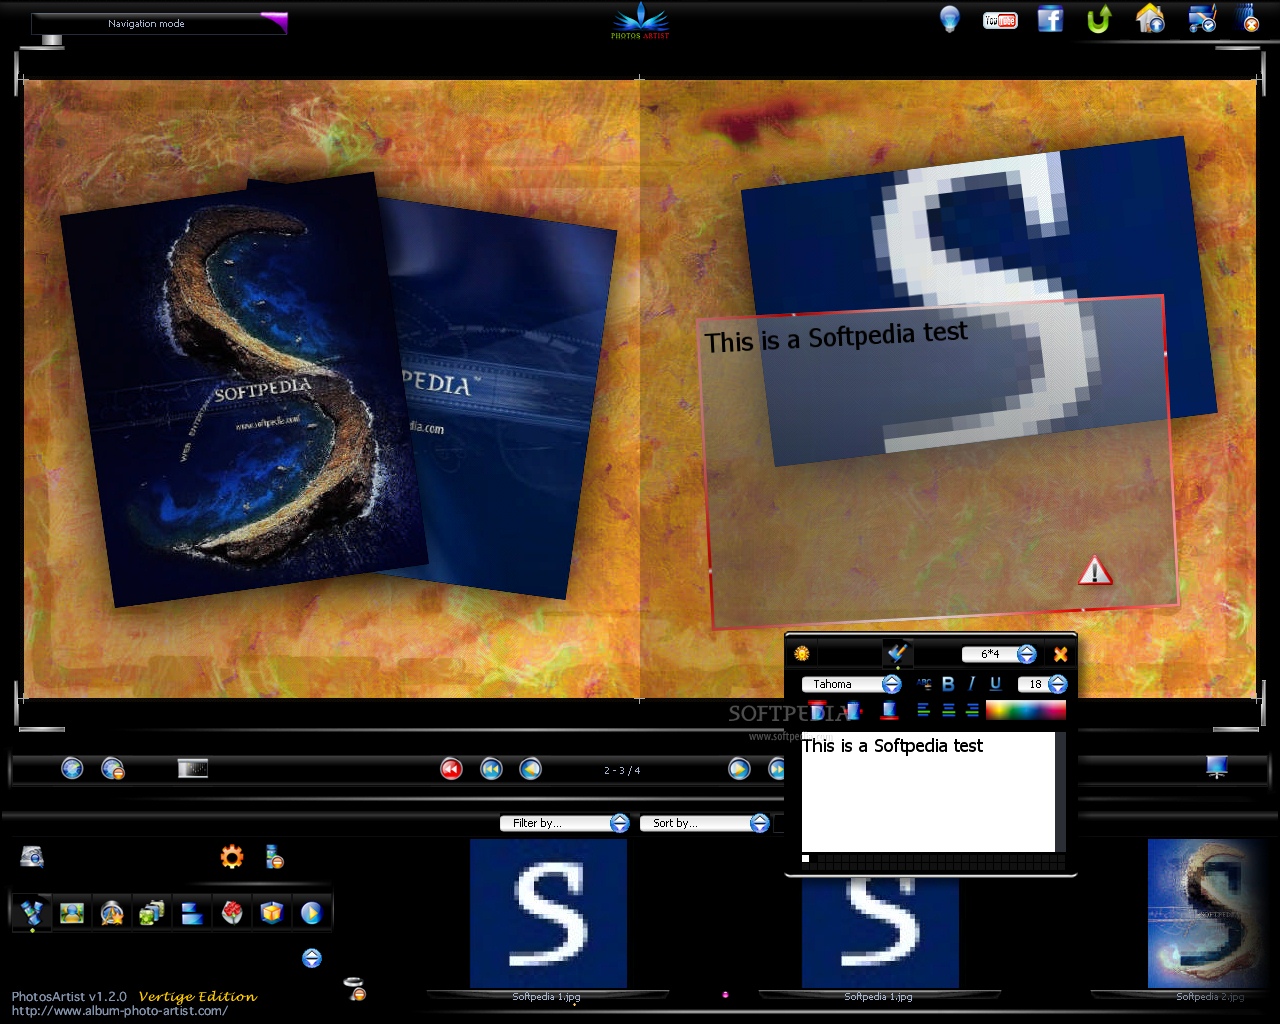1280x1024 pixels.
Task: Open the YouTube link icon
Action: tap(1000, 20)
